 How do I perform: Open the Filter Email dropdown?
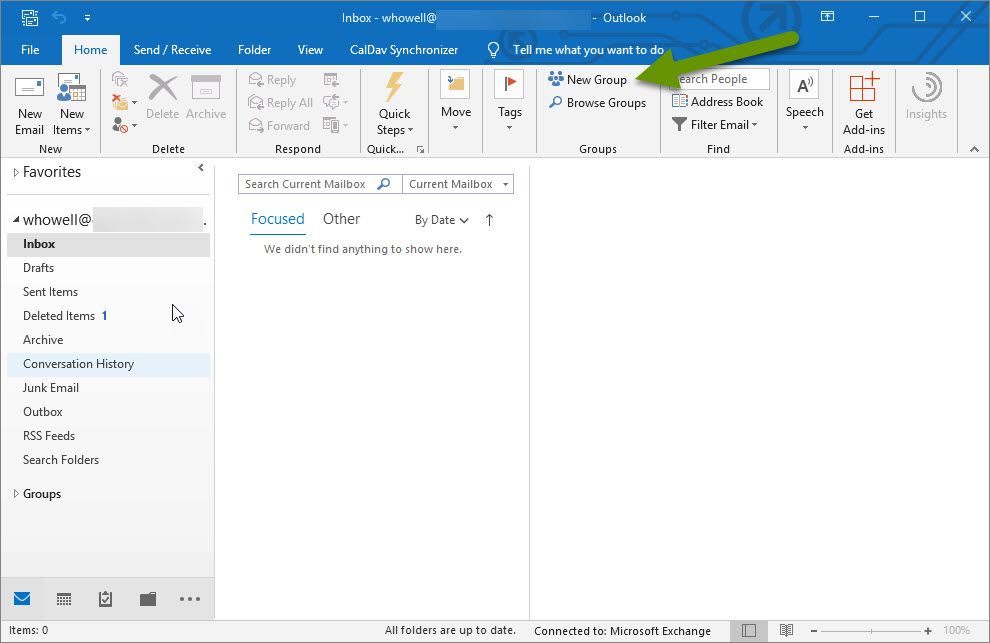click(716, 124)
